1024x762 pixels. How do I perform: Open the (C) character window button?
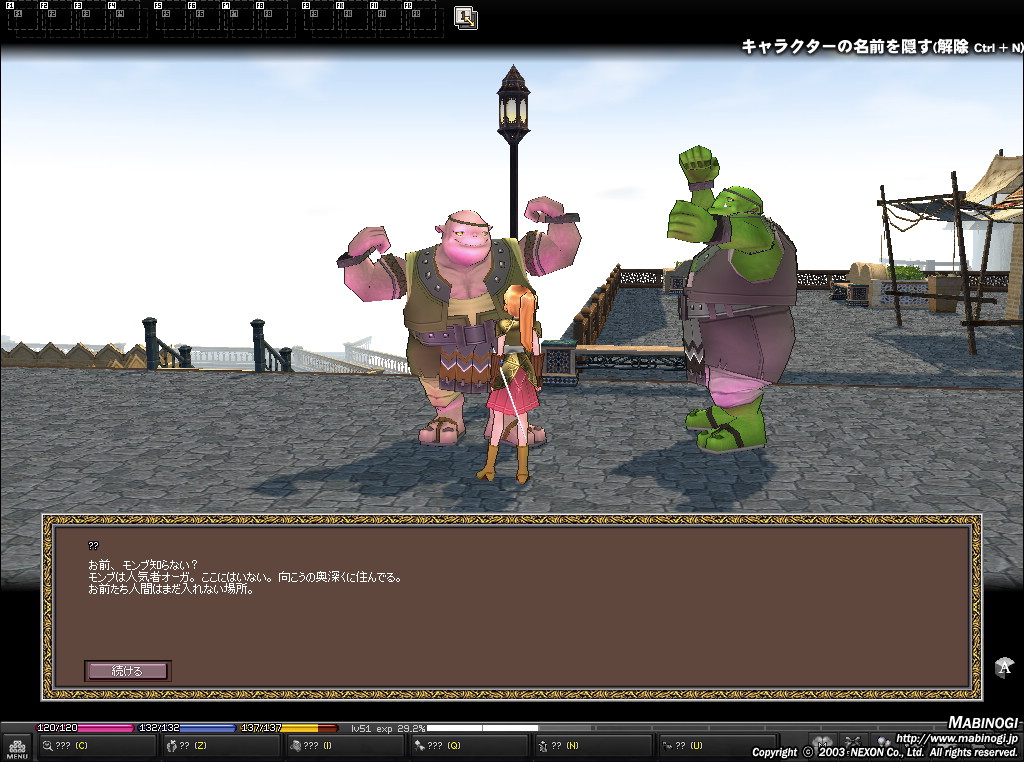96,745
